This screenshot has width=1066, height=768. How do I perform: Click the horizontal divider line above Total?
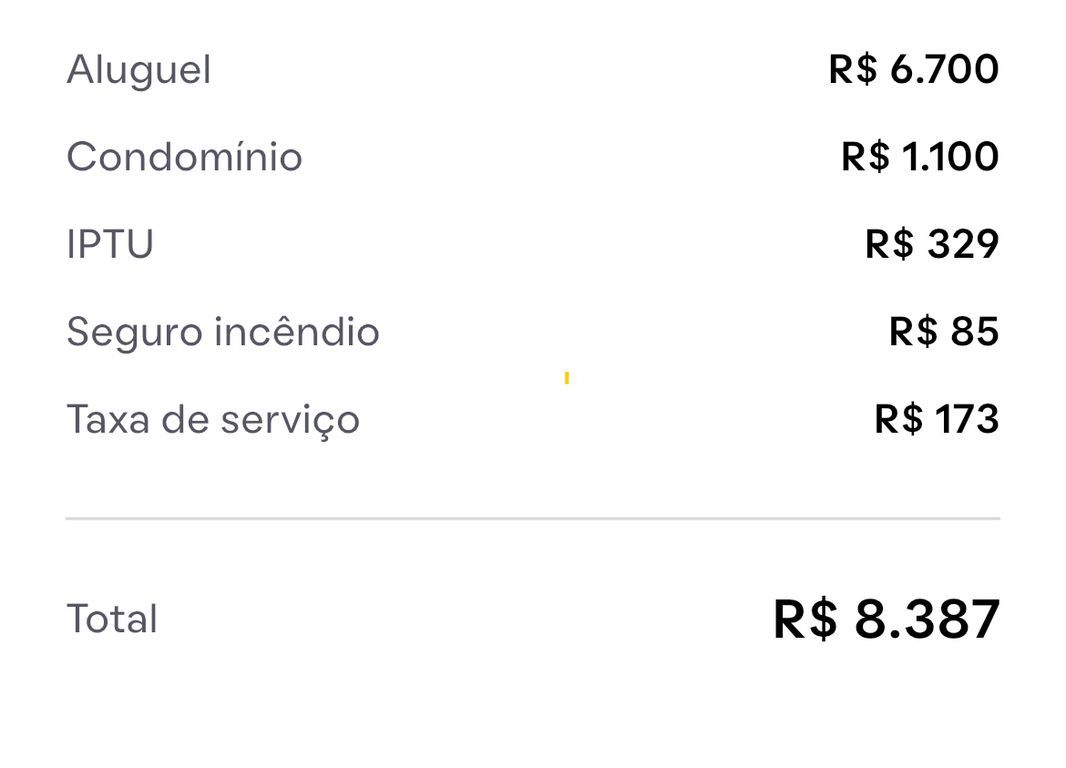532,519
